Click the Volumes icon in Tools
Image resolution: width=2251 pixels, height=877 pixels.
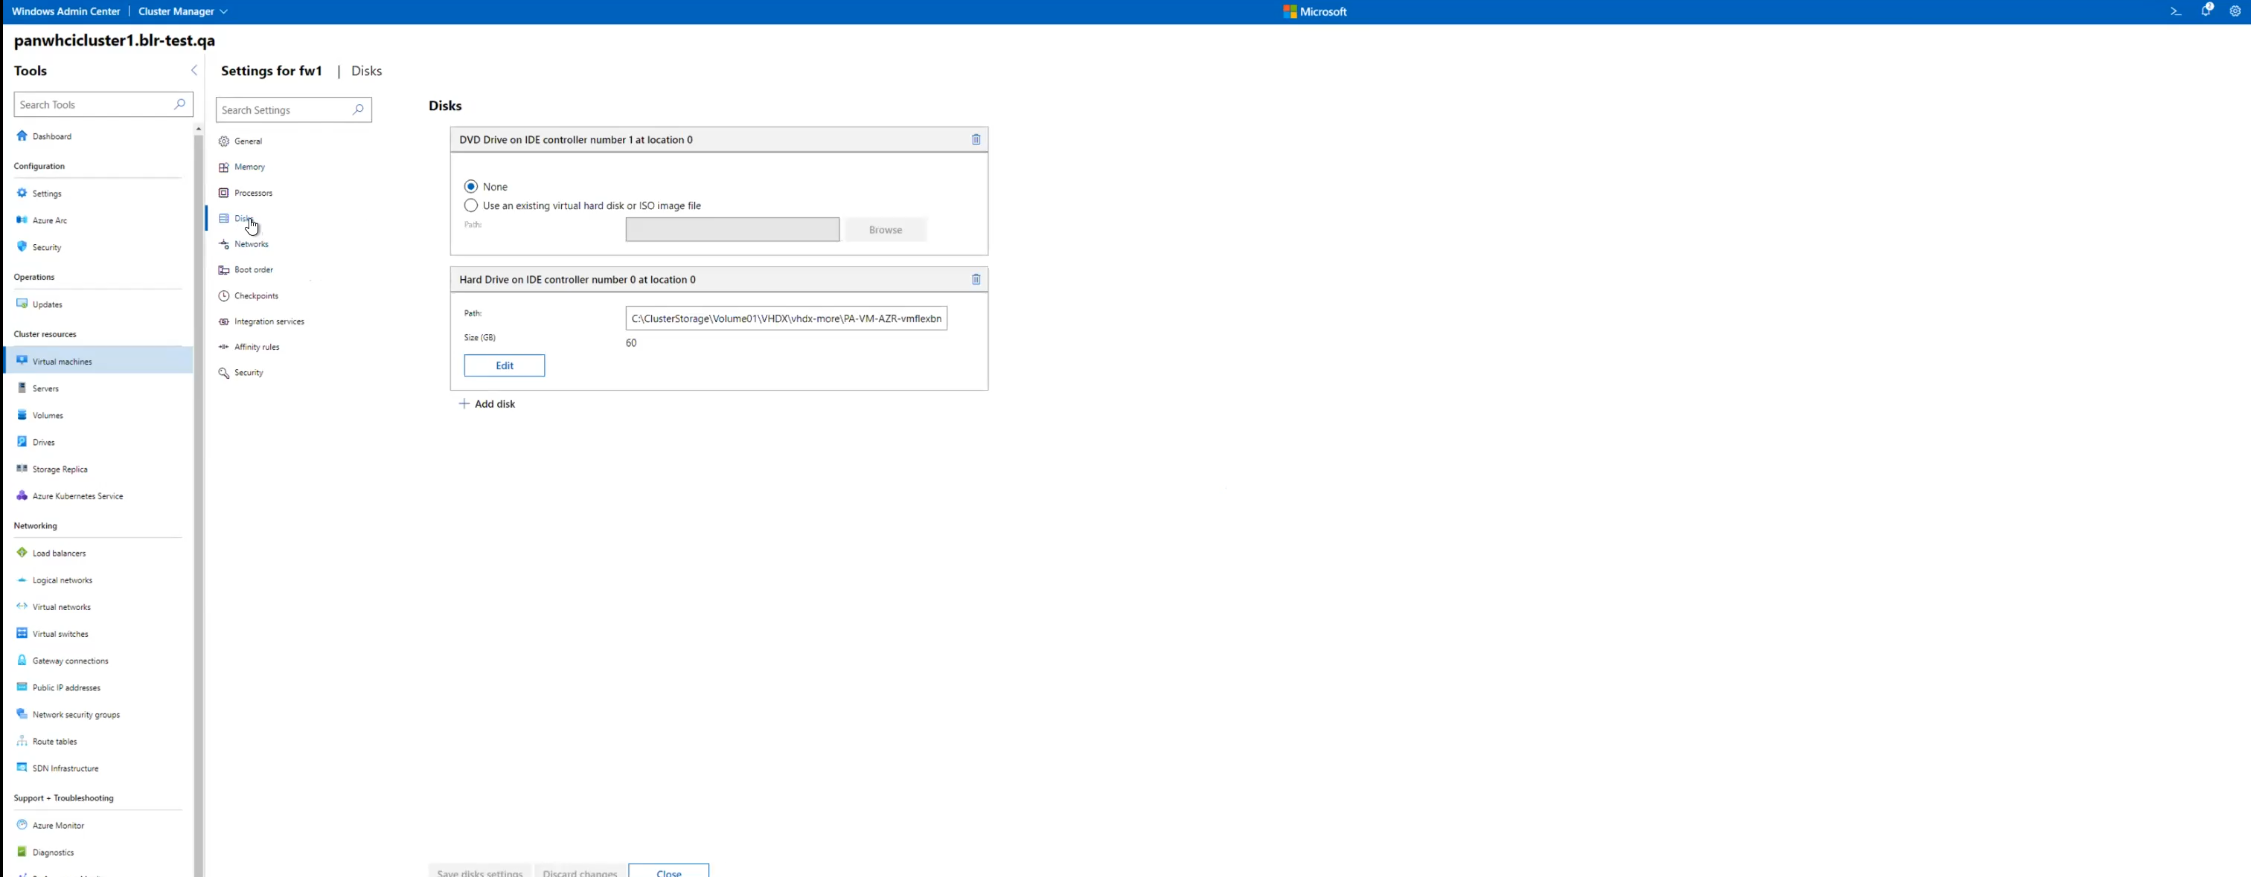click(x=22, y=414)
